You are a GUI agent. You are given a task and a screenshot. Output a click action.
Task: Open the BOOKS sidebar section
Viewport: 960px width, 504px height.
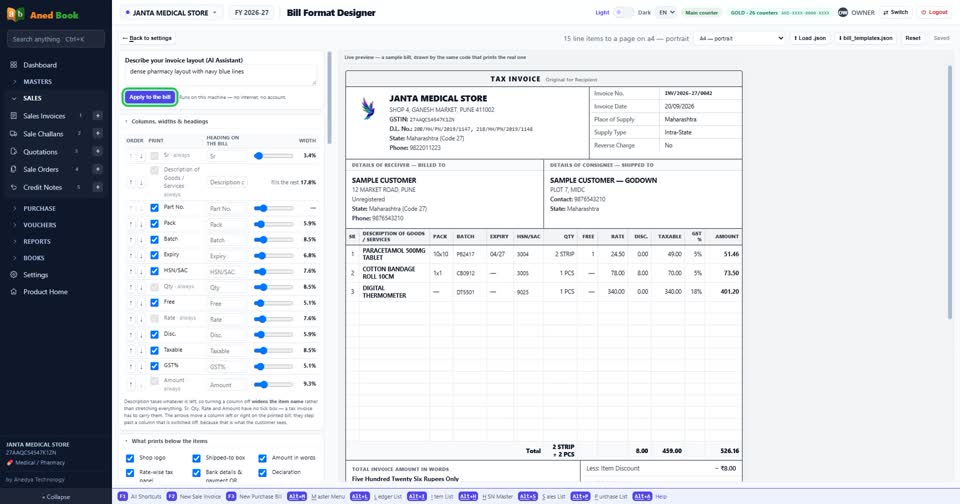[x=34, y=258]
